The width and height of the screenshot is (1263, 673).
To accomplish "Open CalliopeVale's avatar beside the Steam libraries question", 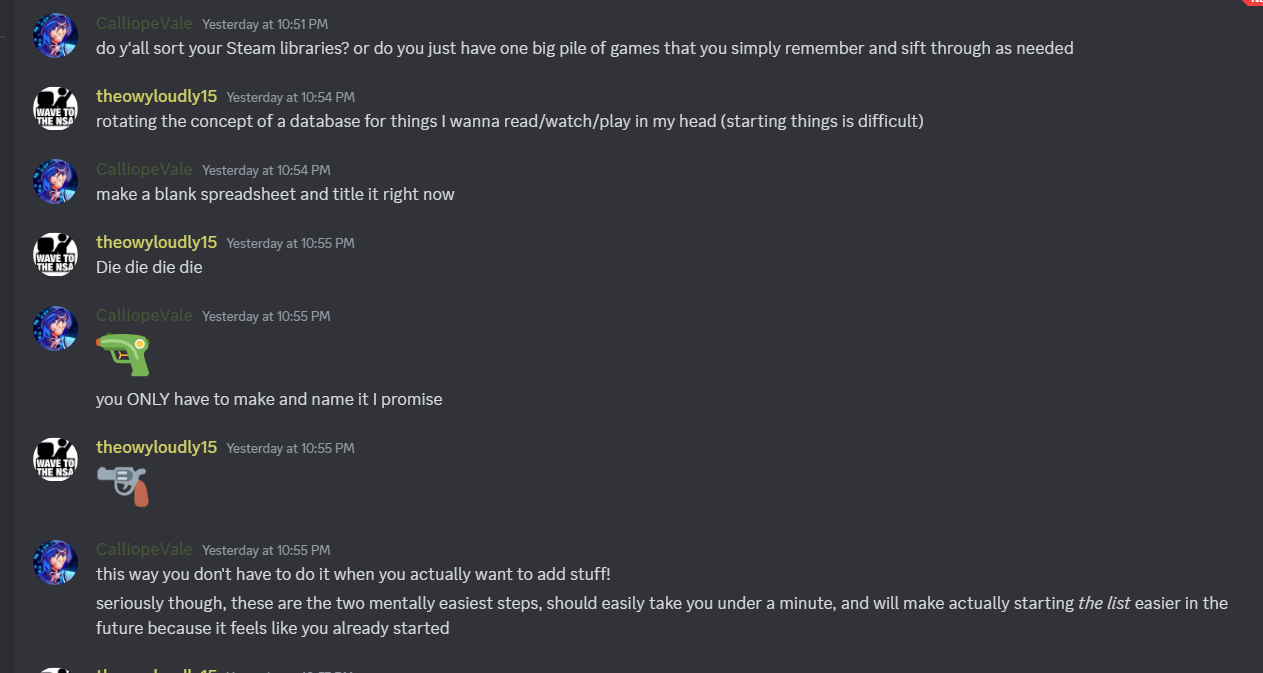I will click(x=55, y=35).
